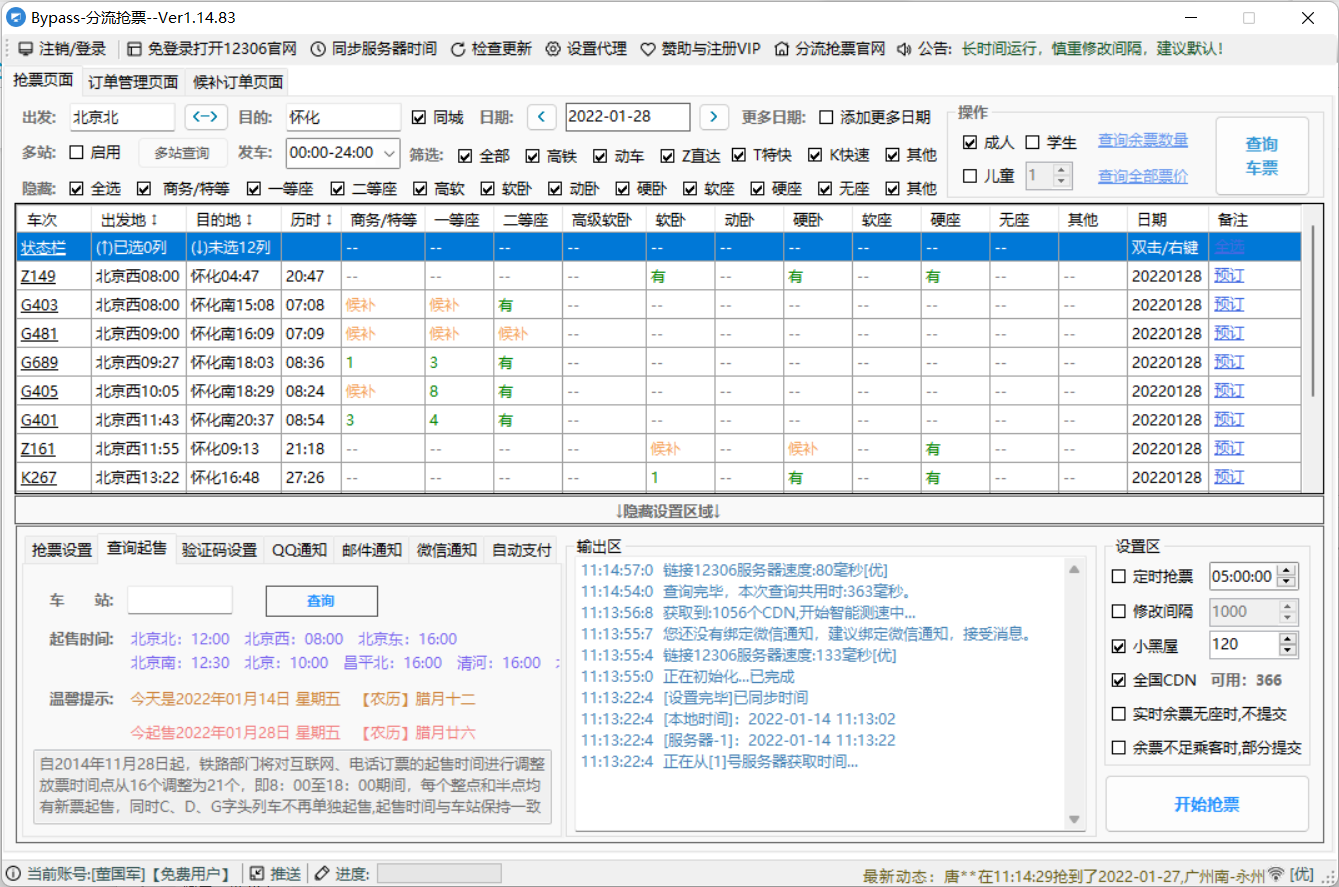
Task: Toggle 全国CDN checkbox
Action: [x=1118, y=680]
